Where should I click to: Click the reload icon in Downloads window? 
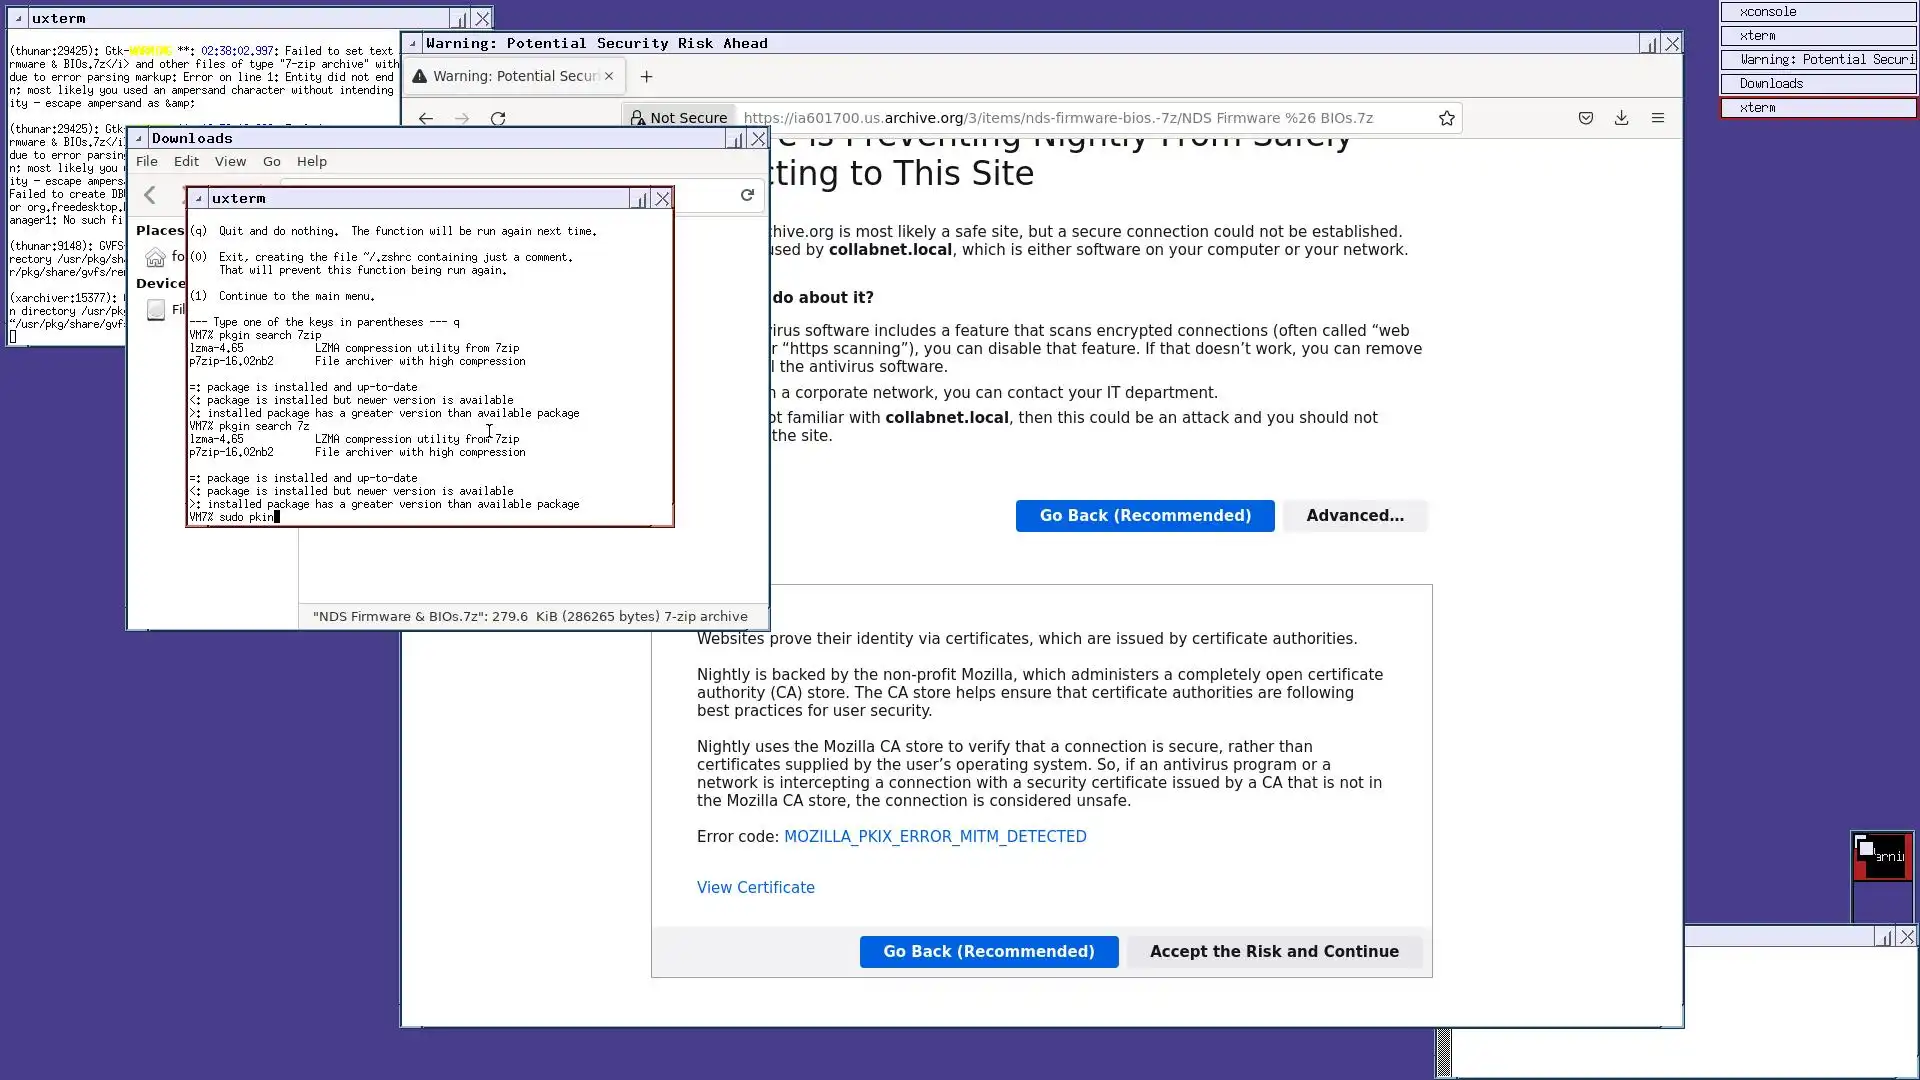tap(746, 195)
